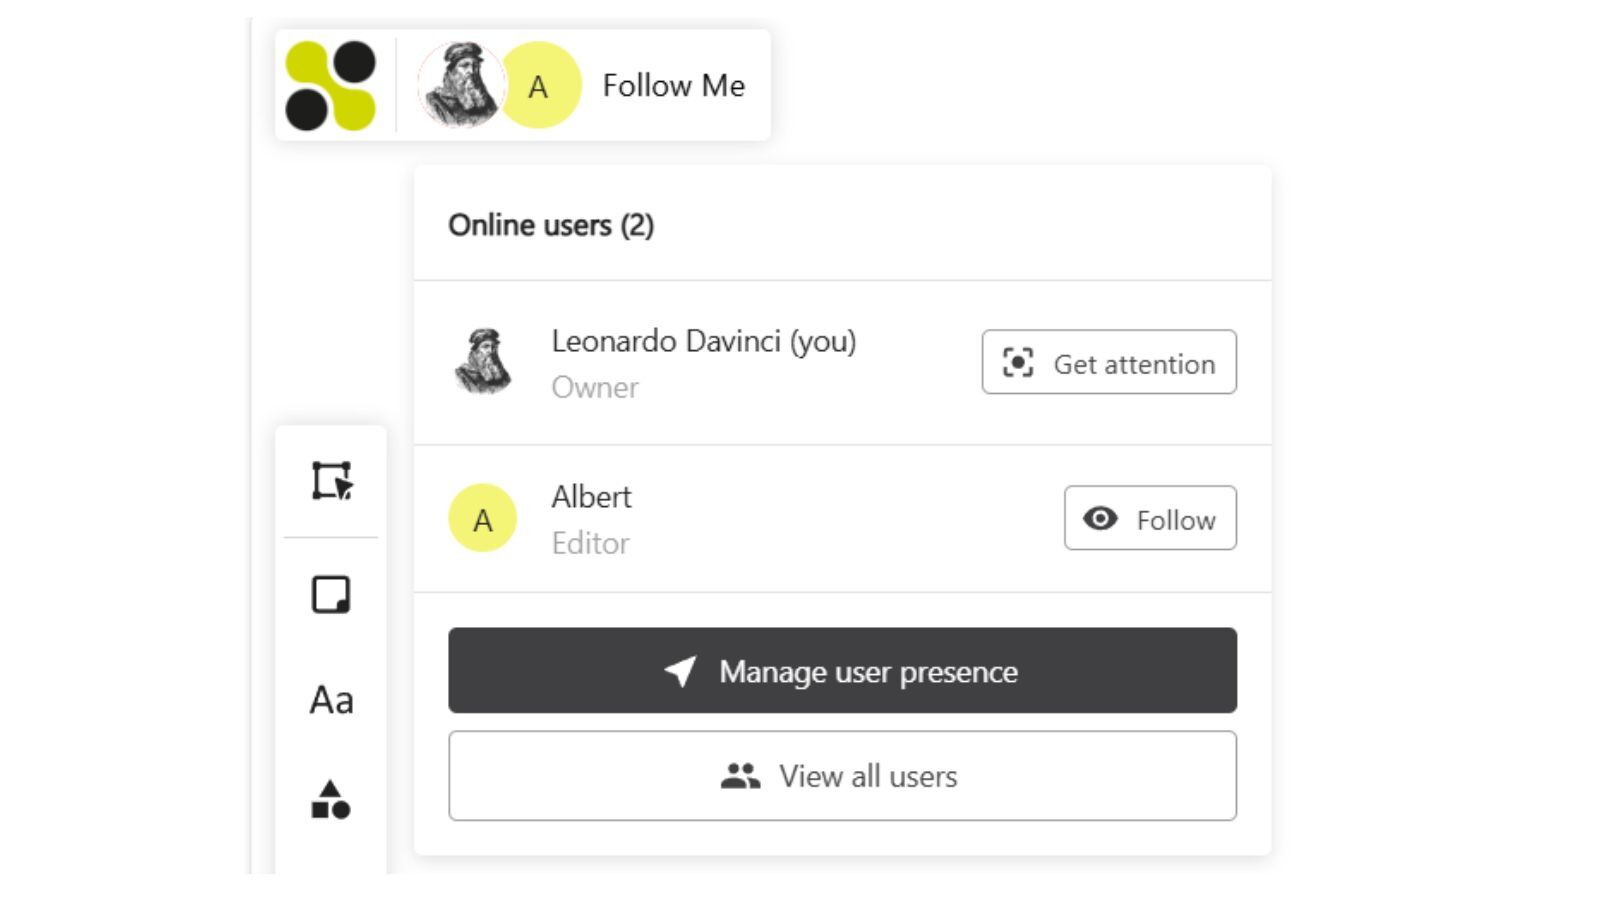Viewport: 1600px width, 900px height.
Task: Click the crosshair icon on Get attention
Action: tap(1016, 362)
